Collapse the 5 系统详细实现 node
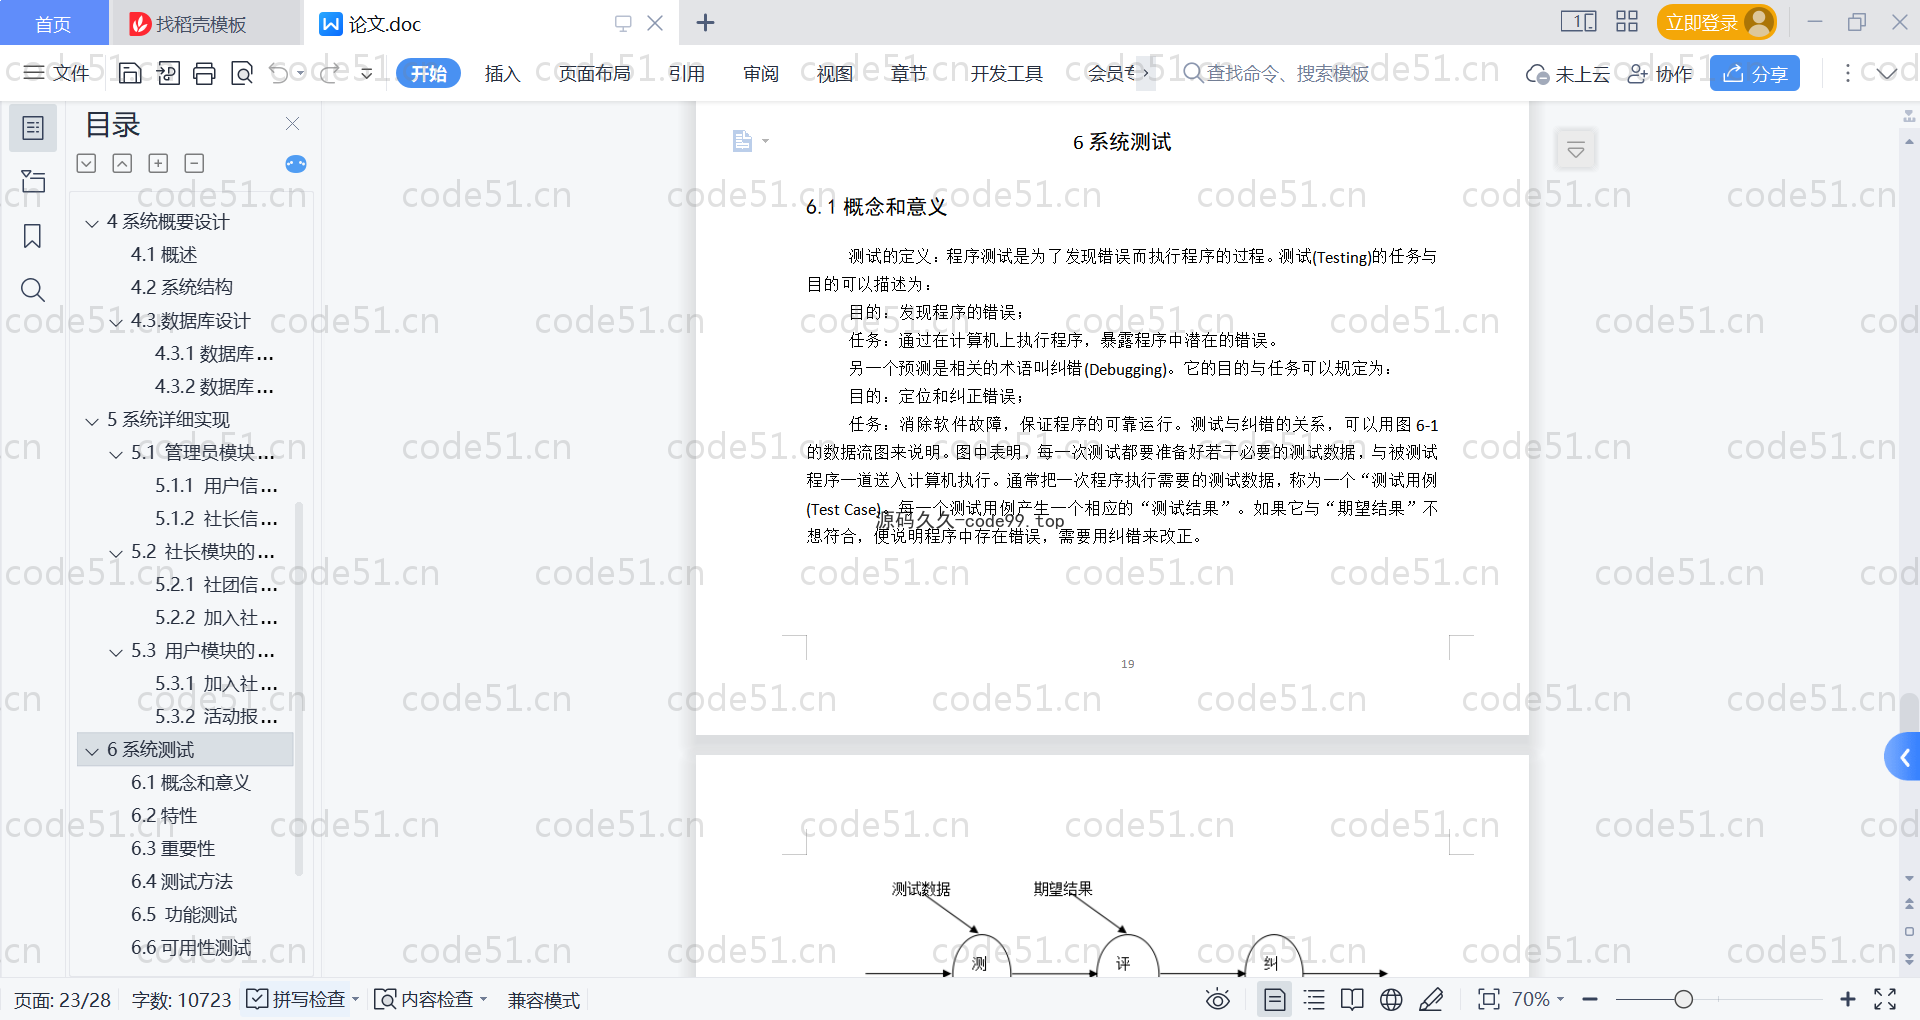Screen dimensions: 1920x1020 click(x=92, y=421)
